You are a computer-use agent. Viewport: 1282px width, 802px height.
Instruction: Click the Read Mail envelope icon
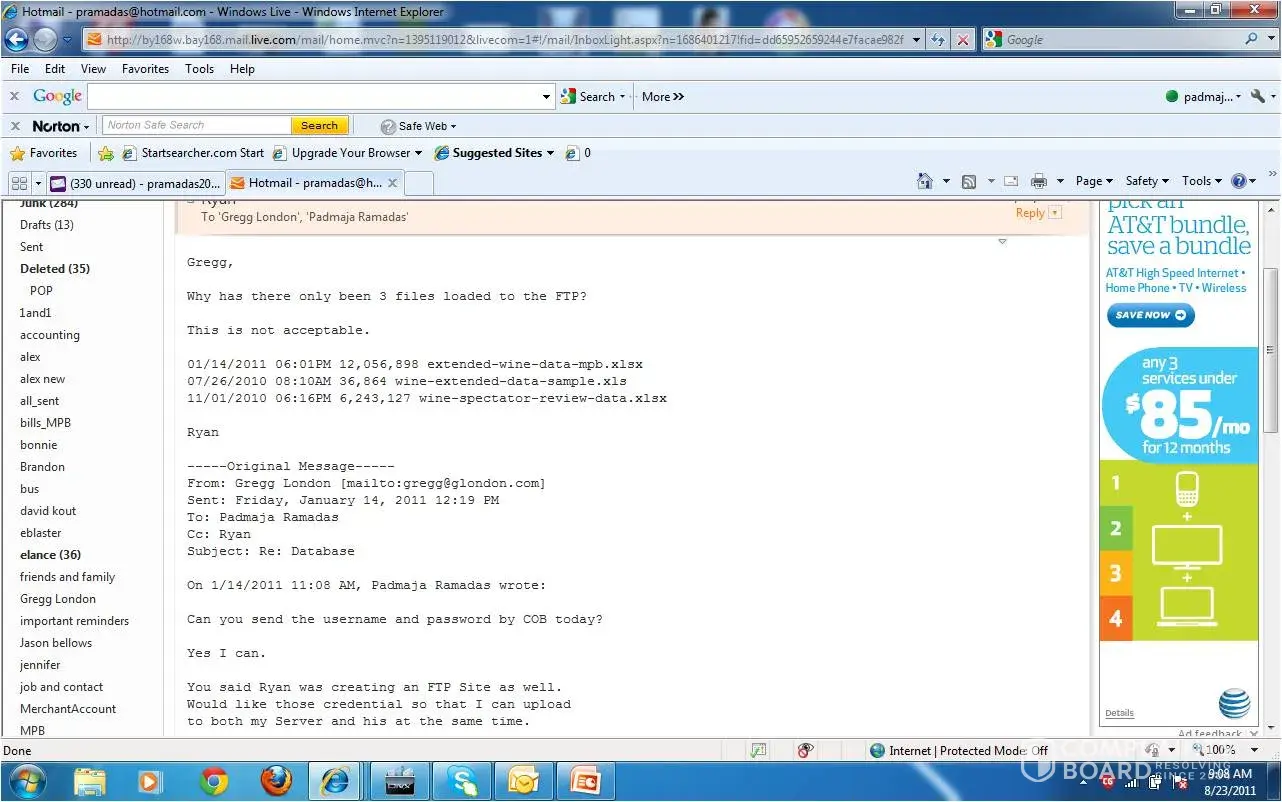coord(1011,181)
